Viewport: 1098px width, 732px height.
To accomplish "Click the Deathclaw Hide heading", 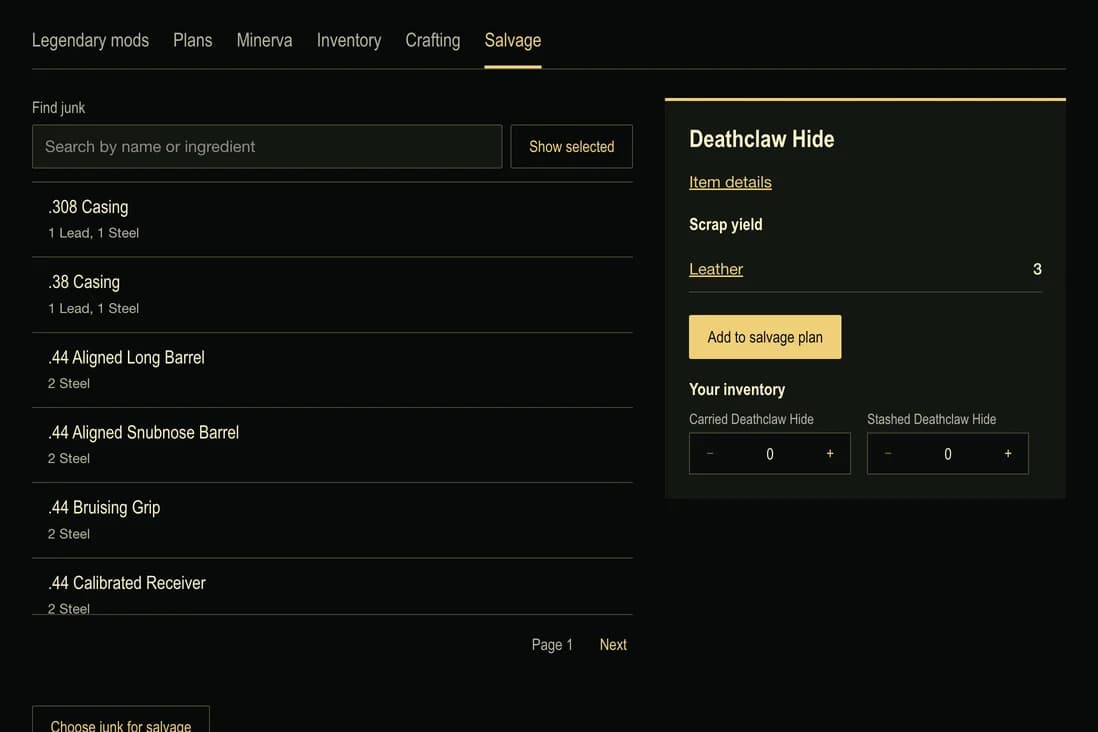I will pyautogui.click(x=761, y=139).
